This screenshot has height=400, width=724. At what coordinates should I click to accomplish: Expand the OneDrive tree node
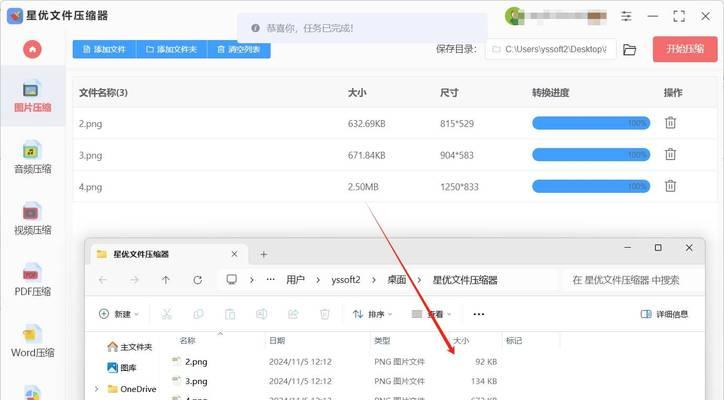point(97,389)
